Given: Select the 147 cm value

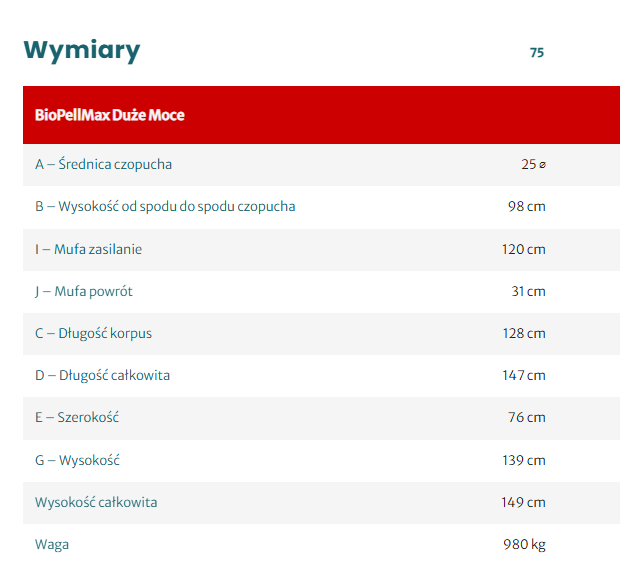Looking at the screenshot, I should tap(523, 376).
